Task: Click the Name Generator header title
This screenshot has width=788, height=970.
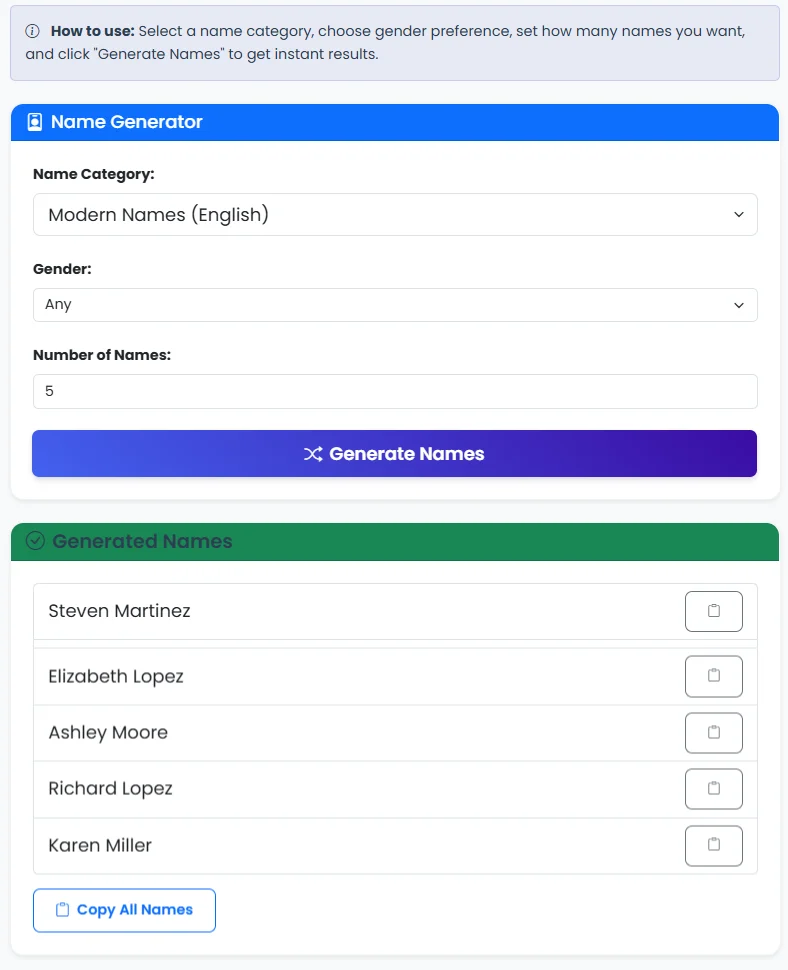Action: pos(127,122)
